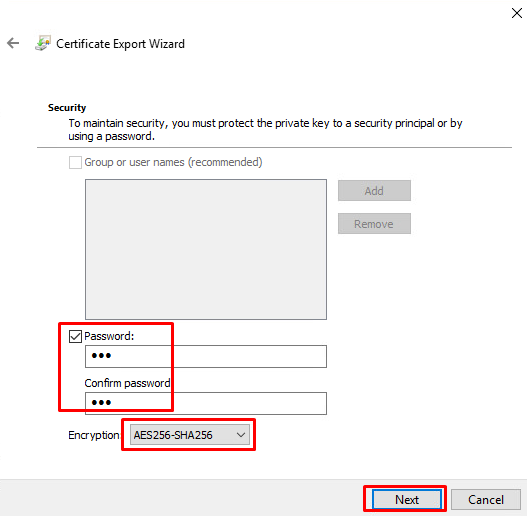This screenshot has height=516, width=527.
Task: Click the Remove button
Action: (374, 224)
